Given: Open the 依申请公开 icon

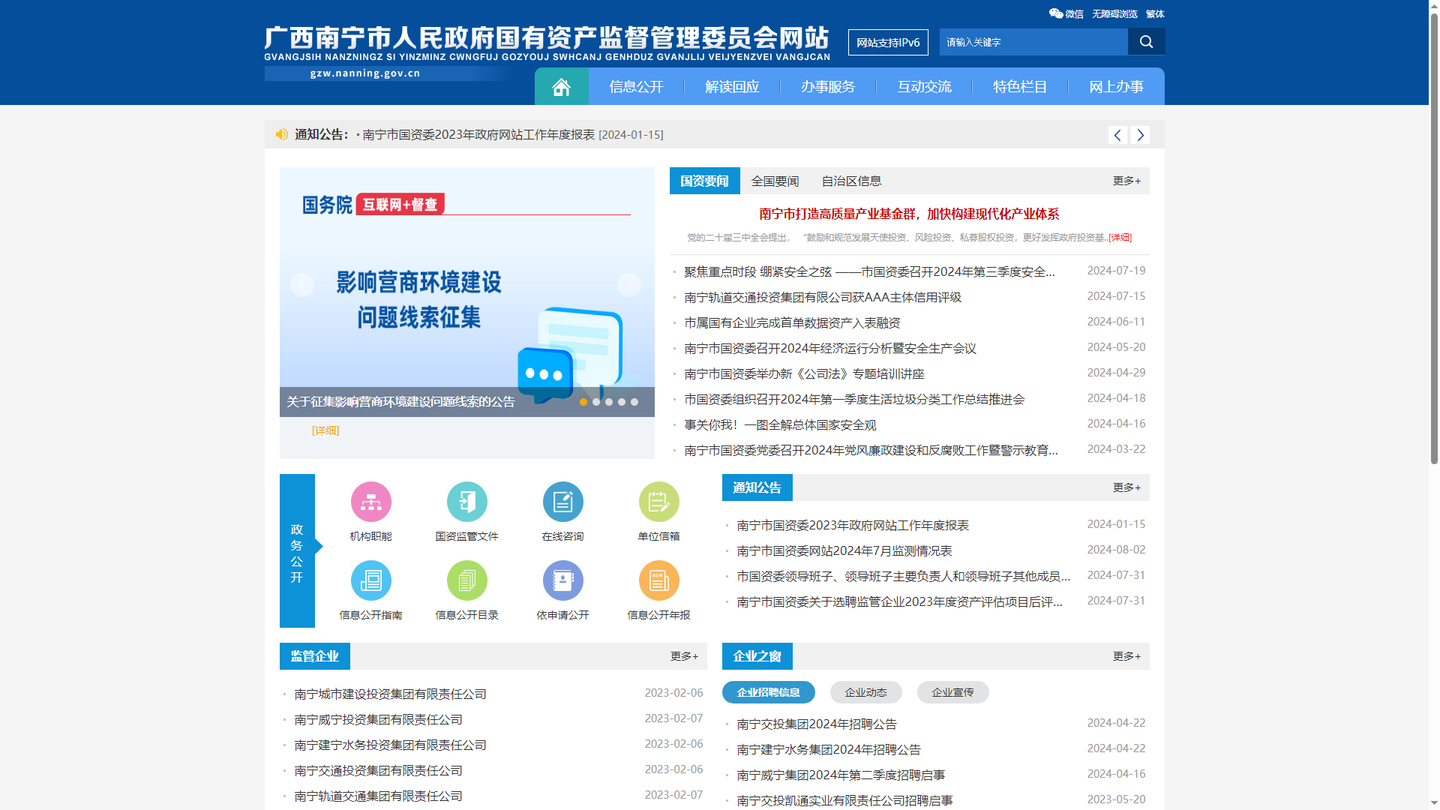Looking at the screenshot, I should click(563, 581).
